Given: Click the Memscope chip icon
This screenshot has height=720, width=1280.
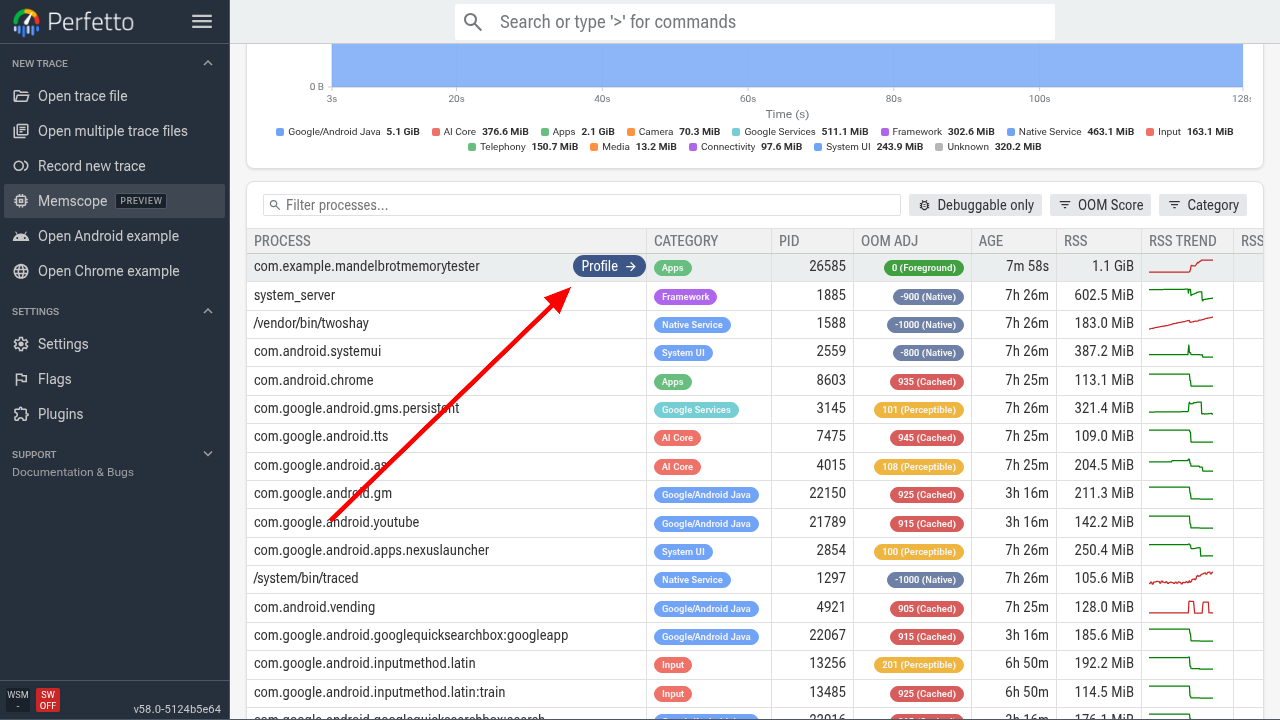Looking at the screenshot, I should tap(20, 201).
